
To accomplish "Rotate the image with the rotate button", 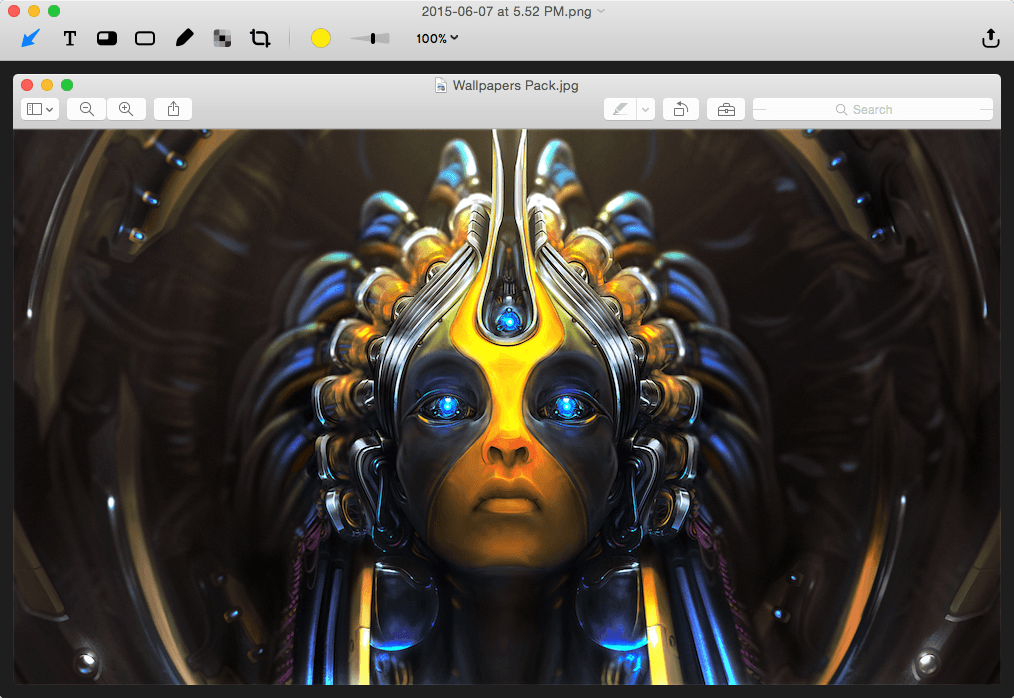I will [680, 109].
